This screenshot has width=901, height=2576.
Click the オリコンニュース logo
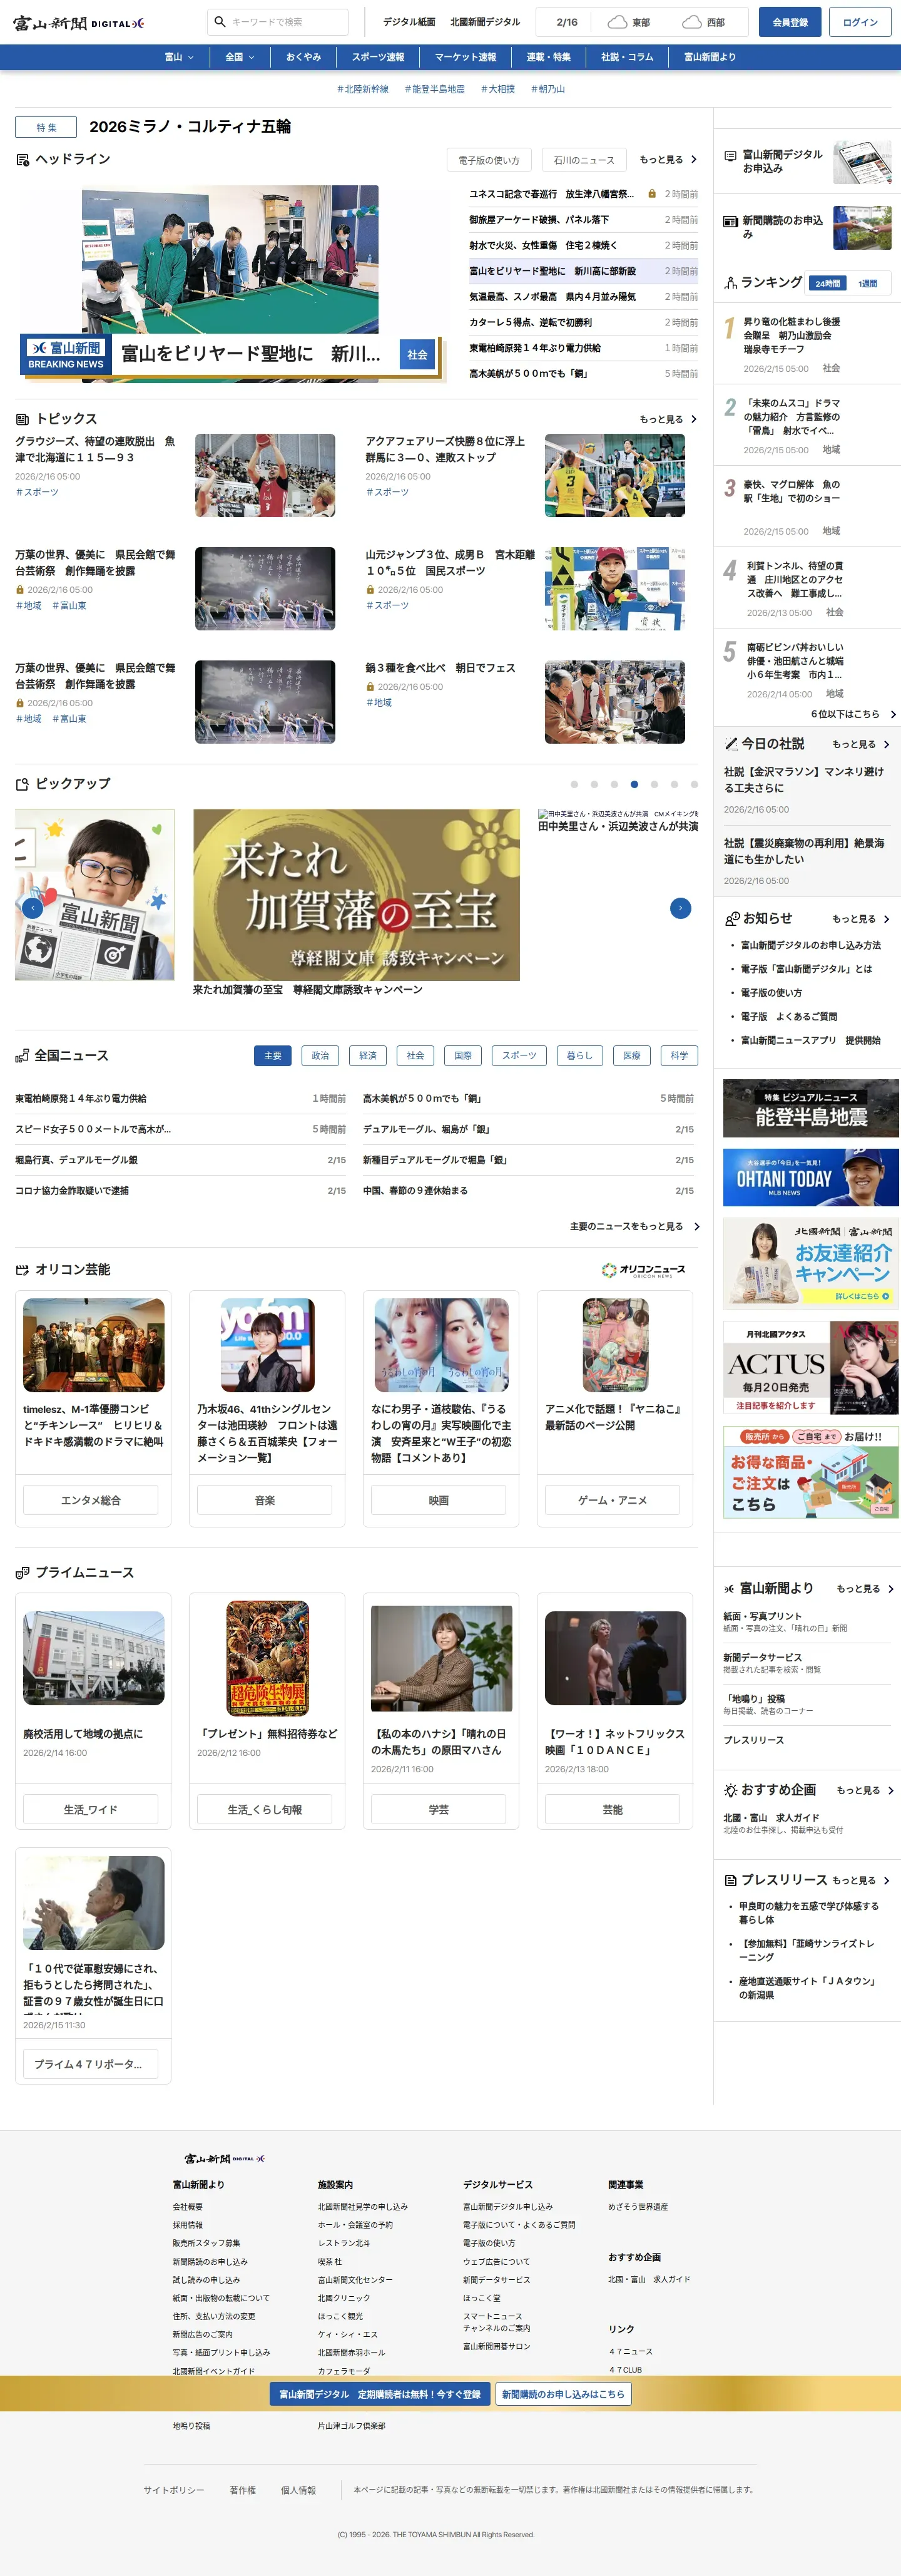coord(643,1270)
